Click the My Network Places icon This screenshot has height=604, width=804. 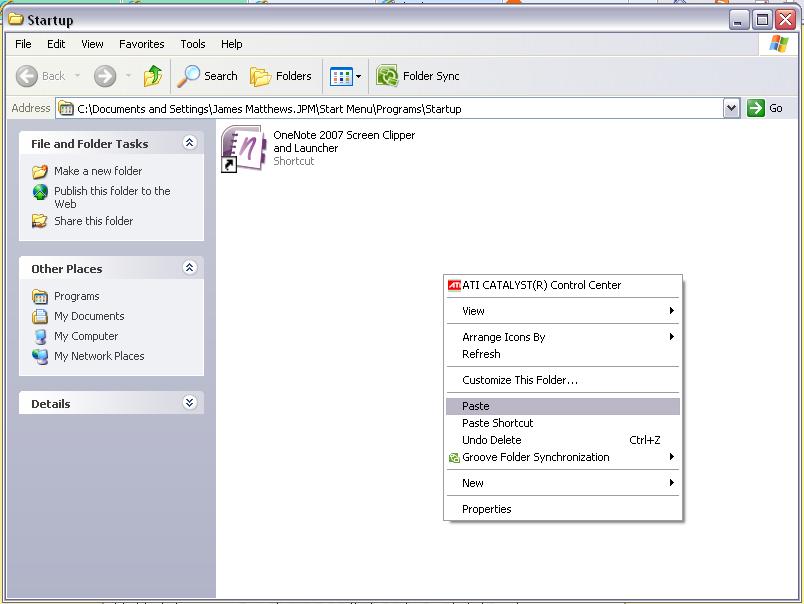coord(40,356)
